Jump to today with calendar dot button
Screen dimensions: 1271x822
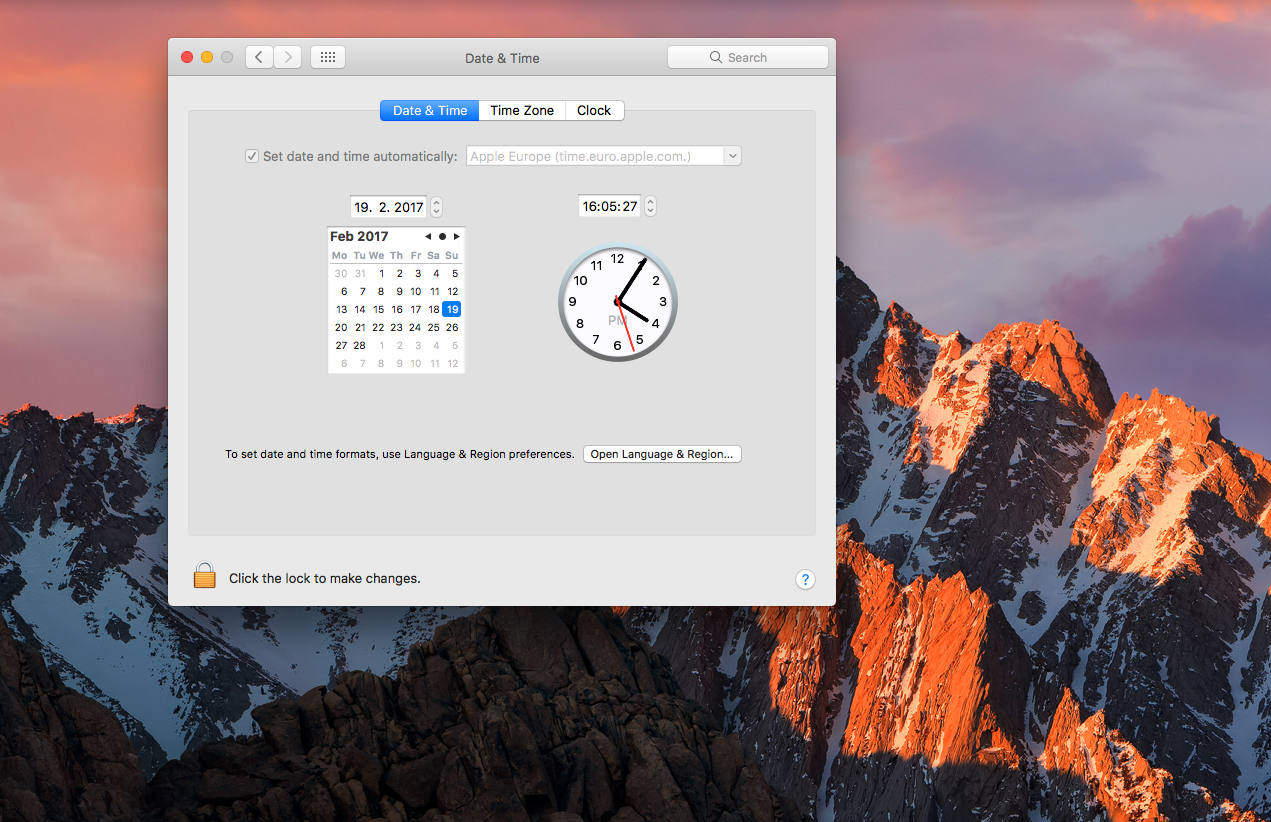tap(442, 237)
